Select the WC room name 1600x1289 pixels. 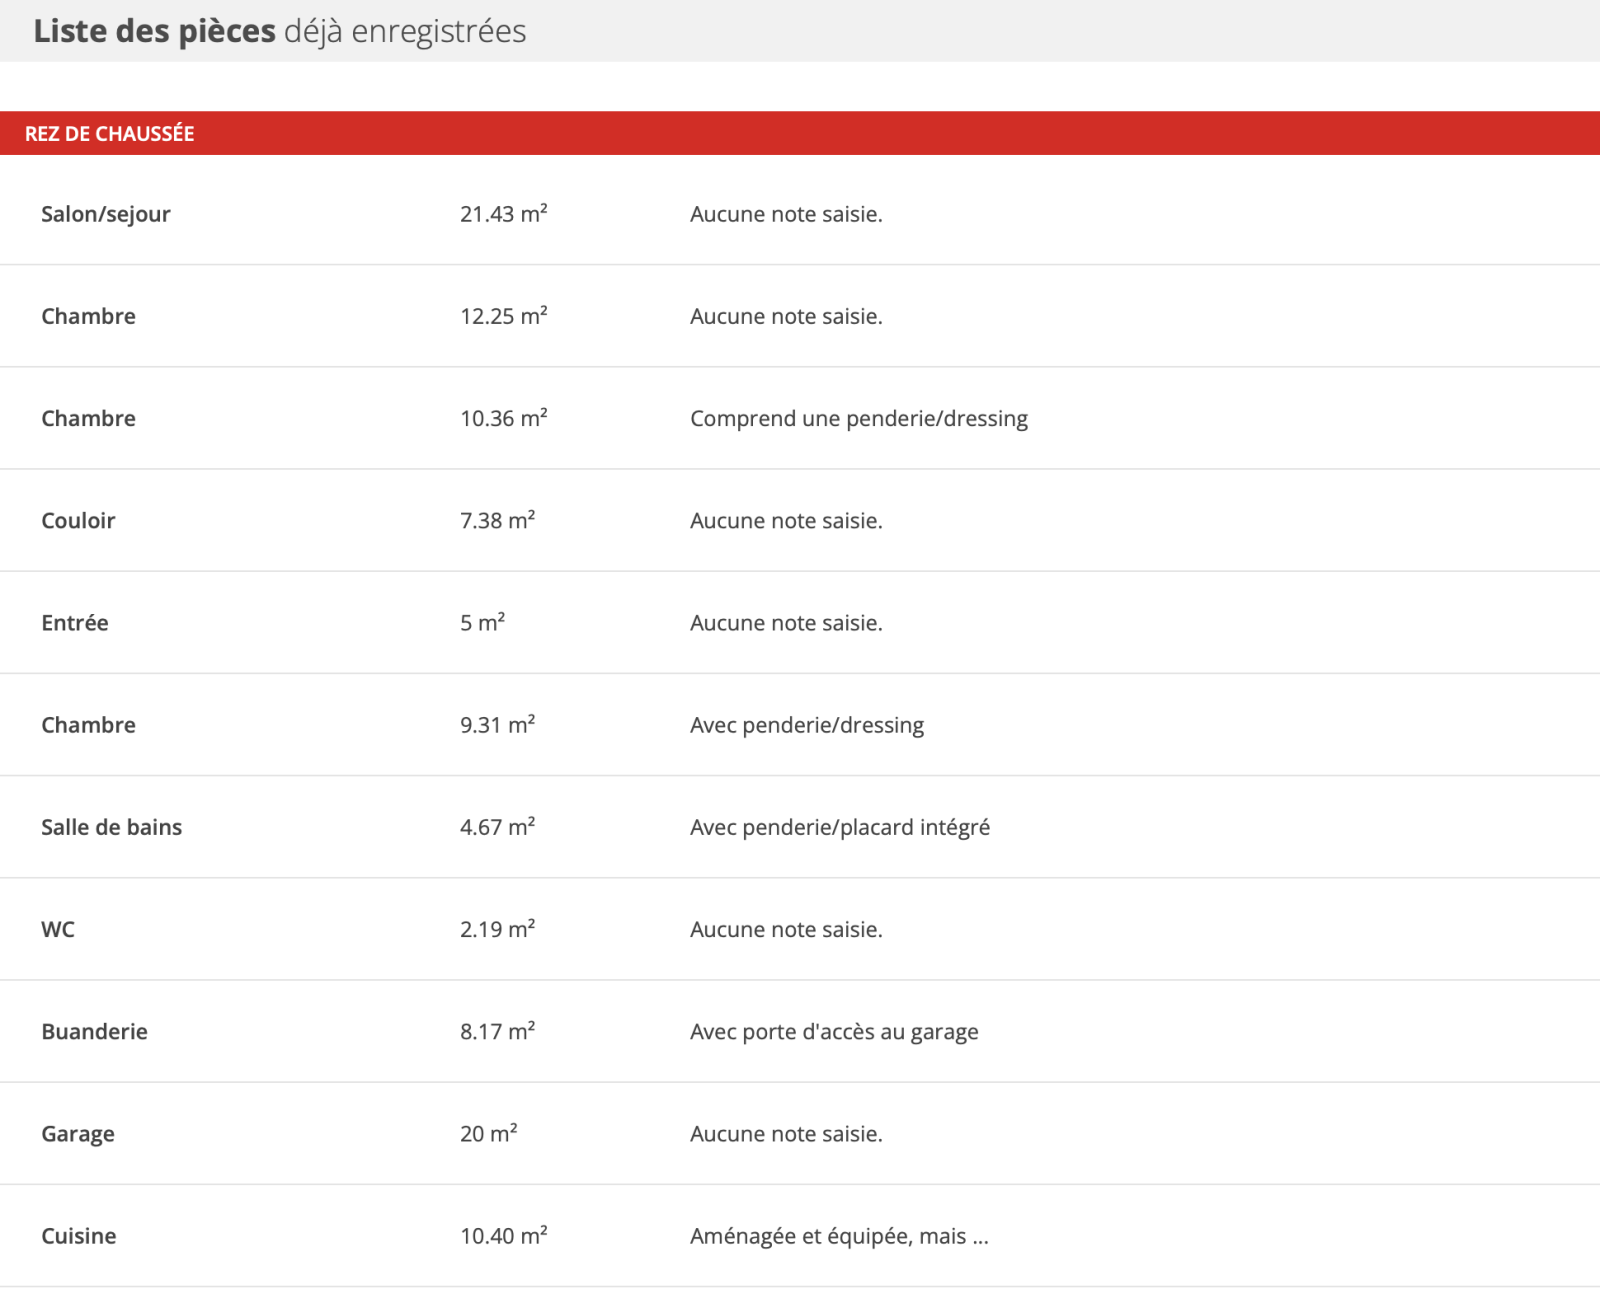pyautogui.click(x=58, y=929)
